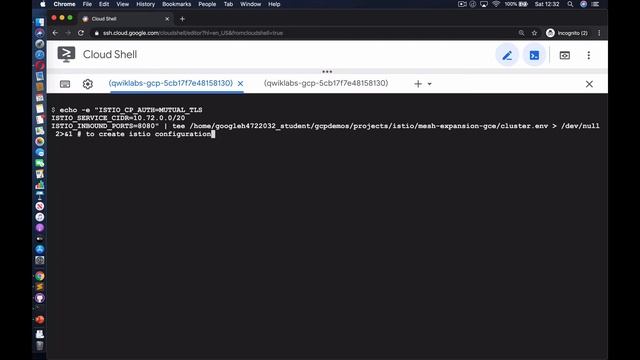Open the Siri icon in the menu bar
This screenshot has height=360, width=640.
(584, 4)
